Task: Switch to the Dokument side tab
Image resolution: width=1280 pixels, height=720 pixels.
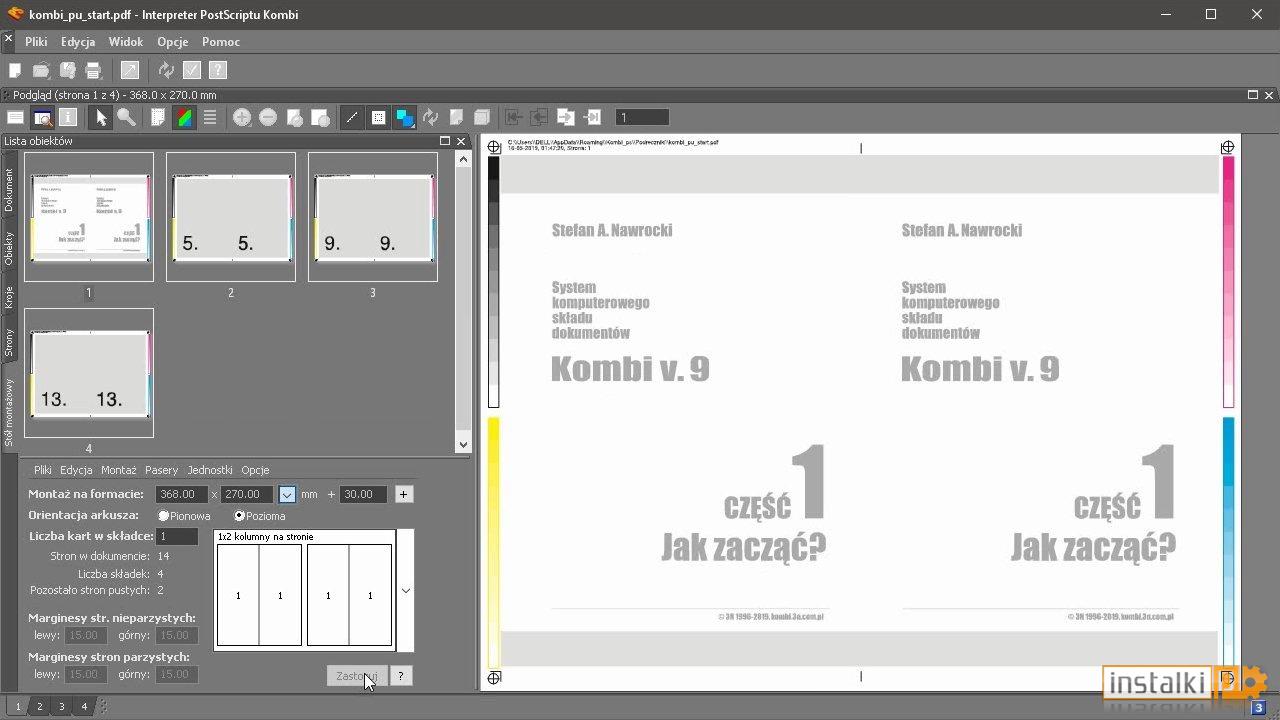Action: click(9, 190)
